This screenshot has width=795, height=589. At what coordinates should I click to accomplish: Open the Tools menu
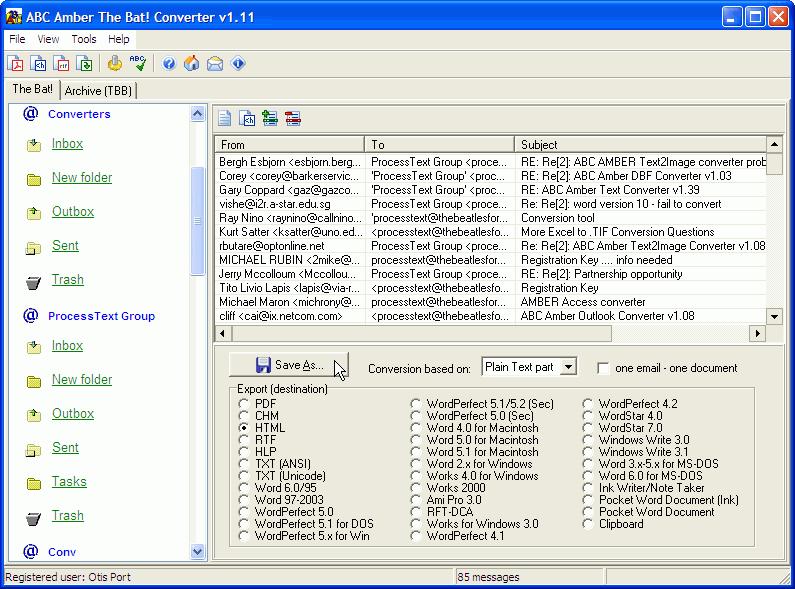84,39
